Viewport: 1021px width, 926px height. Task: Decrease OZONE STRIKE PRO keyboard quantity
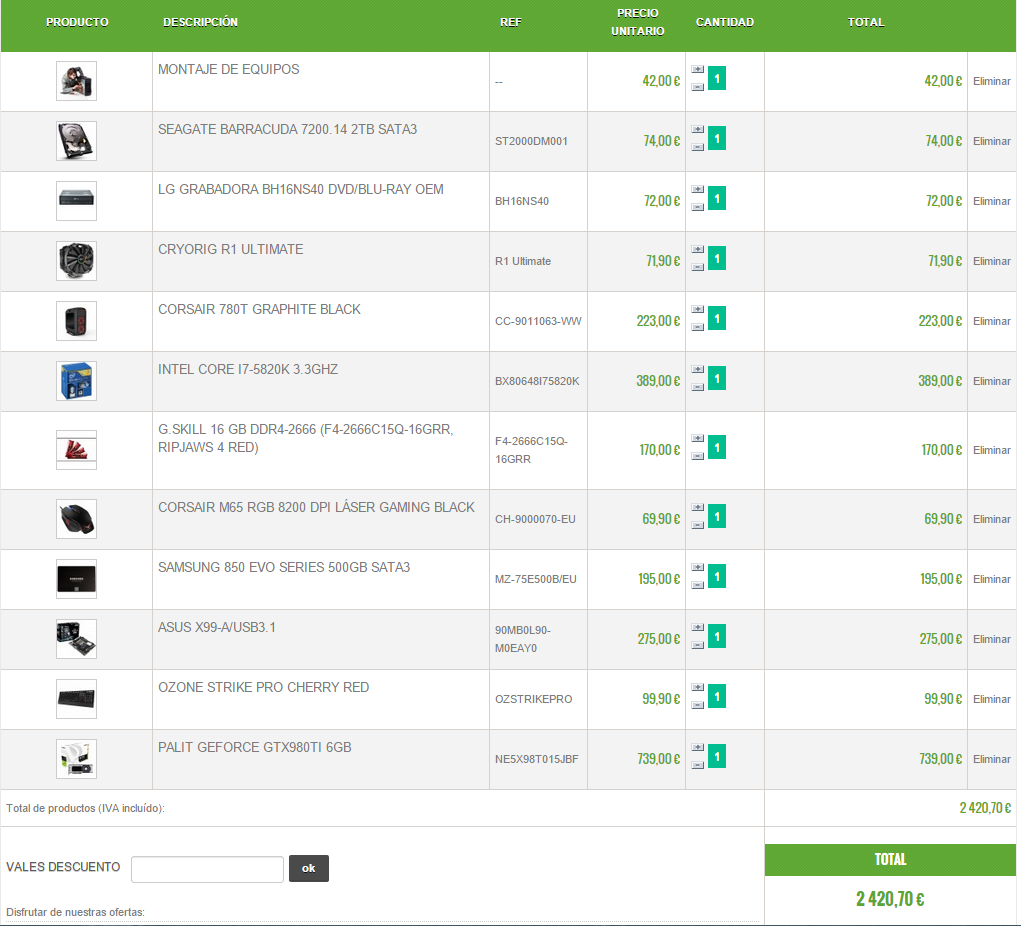tap(697, 704)
